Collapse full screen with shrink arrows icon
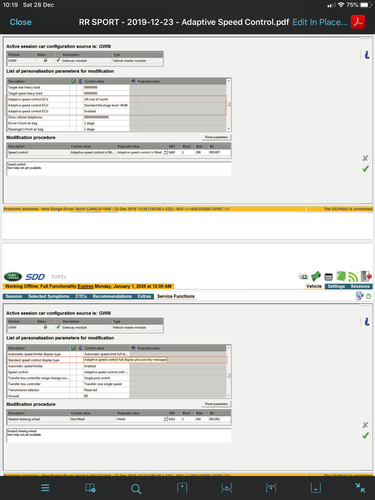375x500 pixels. click(x=360, y=488)
